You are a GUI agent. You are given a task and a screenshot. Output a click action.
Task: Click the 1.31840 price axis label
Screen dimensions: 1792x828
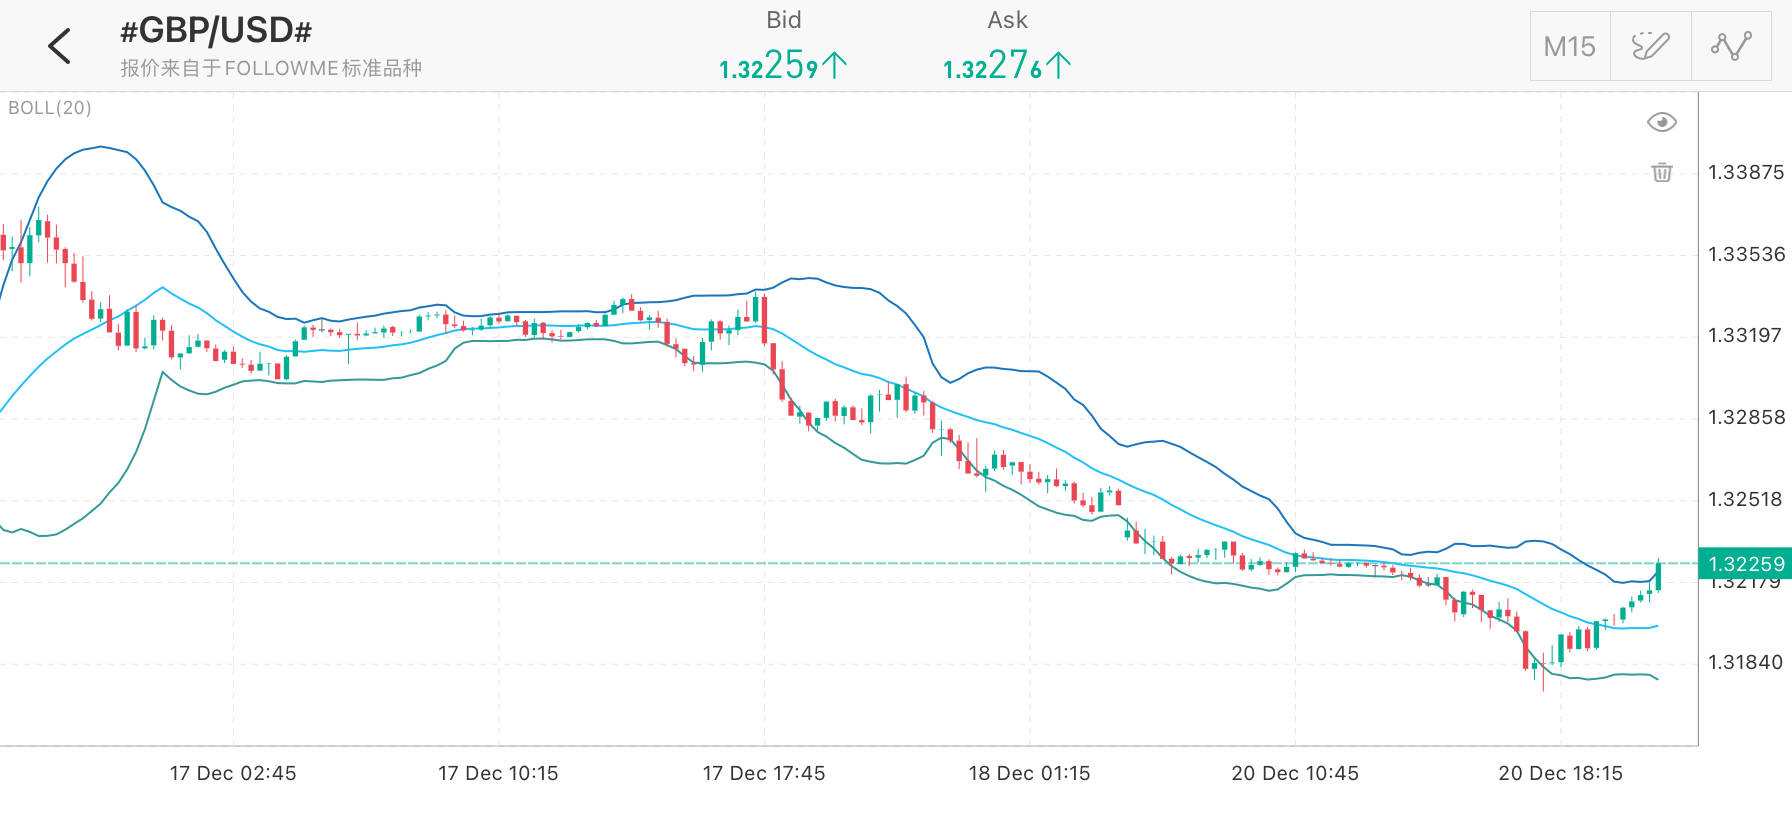click(1745, 662)
